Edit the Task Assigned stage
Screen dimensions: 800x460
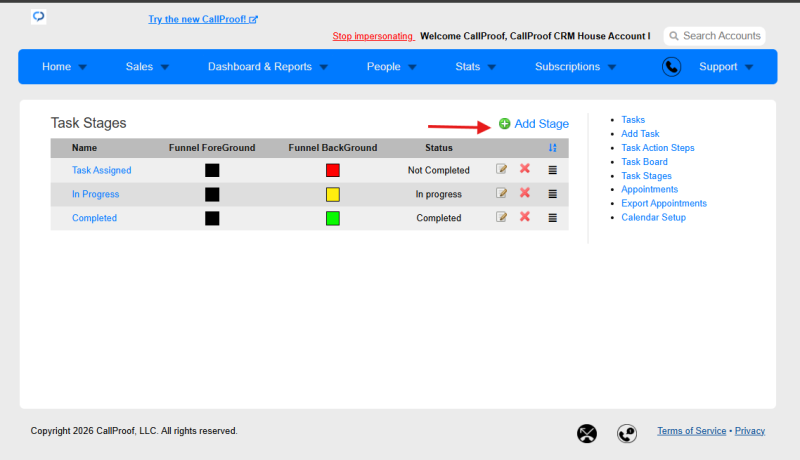click(x=502, y=169)
